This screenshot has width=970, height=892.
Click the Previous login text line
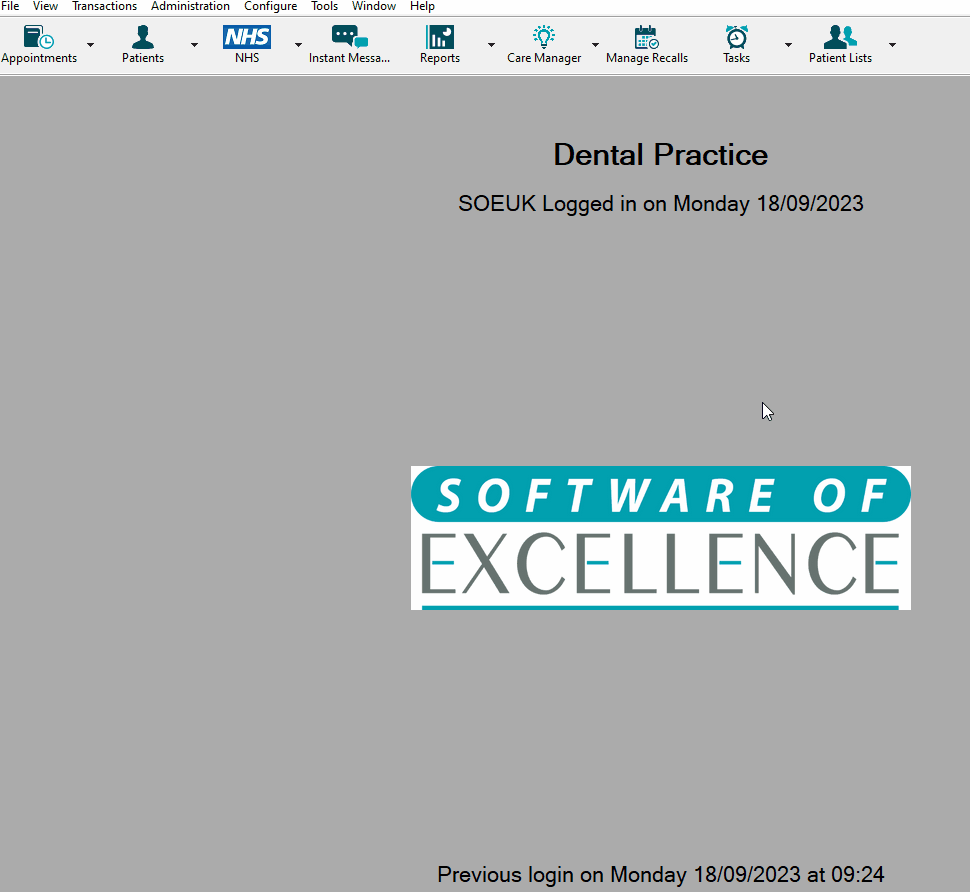(661, 874)
